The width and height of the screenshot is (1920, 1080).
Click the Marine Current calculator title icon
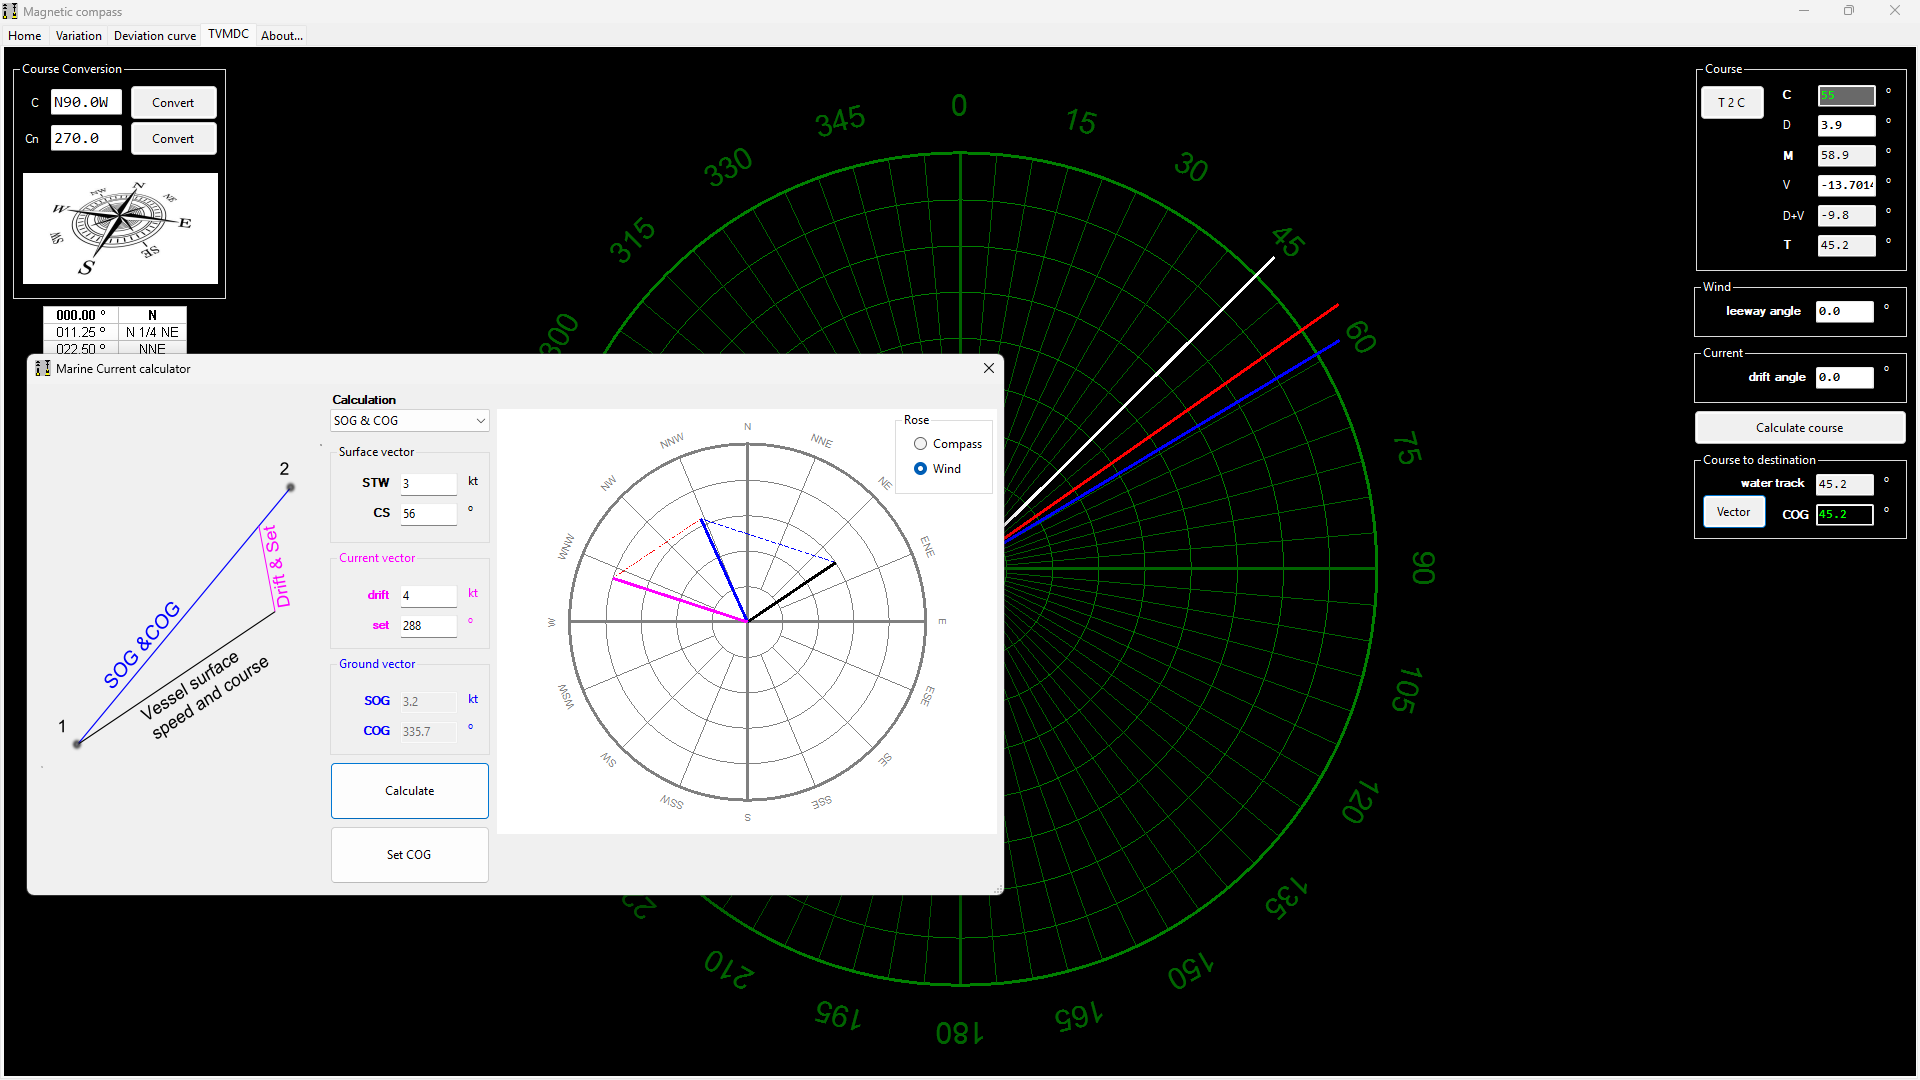pos(43,368)
